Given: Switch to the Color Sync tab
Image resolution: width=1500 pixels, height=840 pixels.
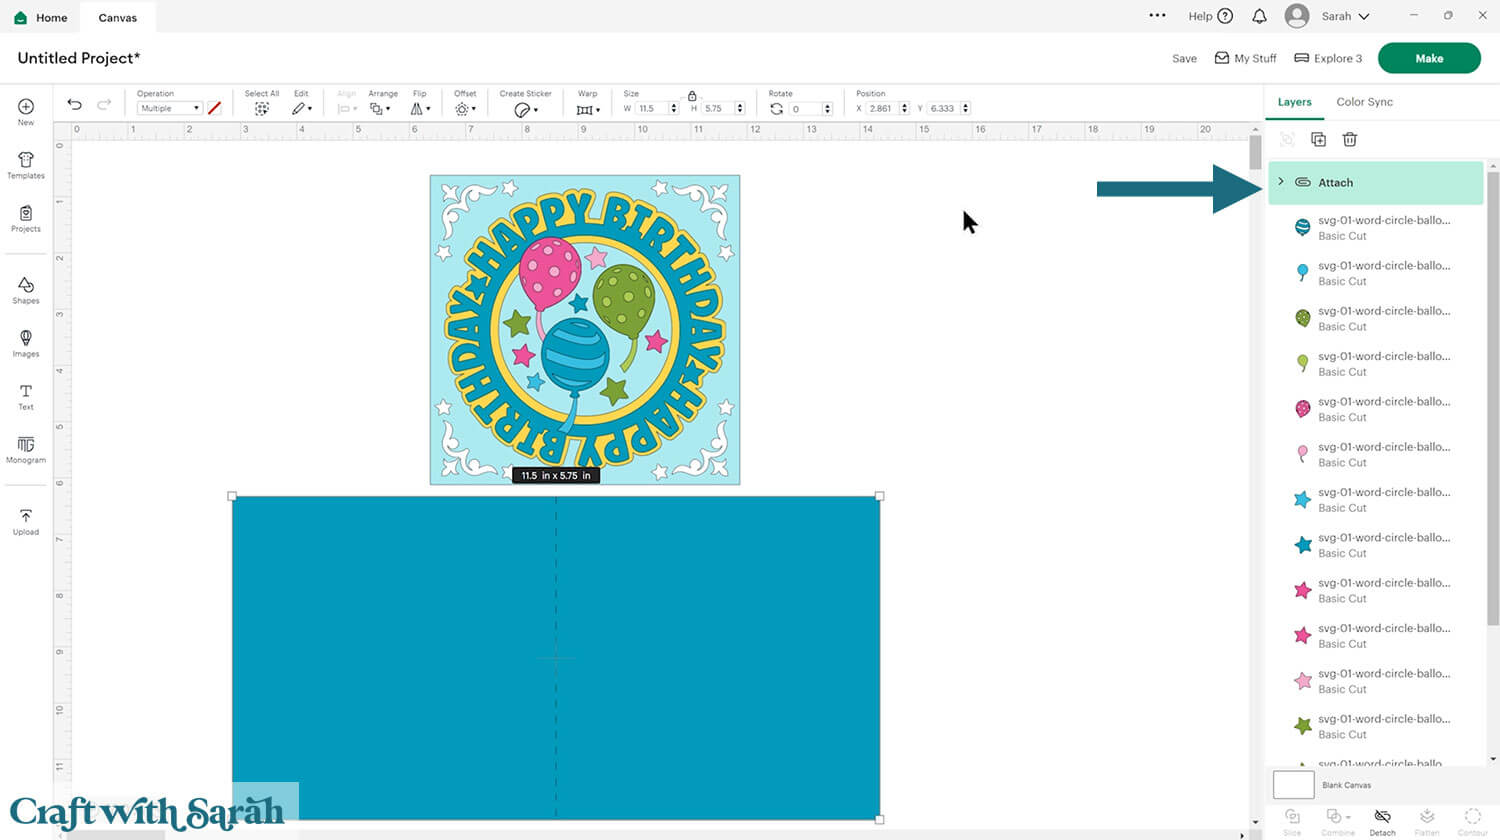Looking at the screenshot, I should point(1364,102).
